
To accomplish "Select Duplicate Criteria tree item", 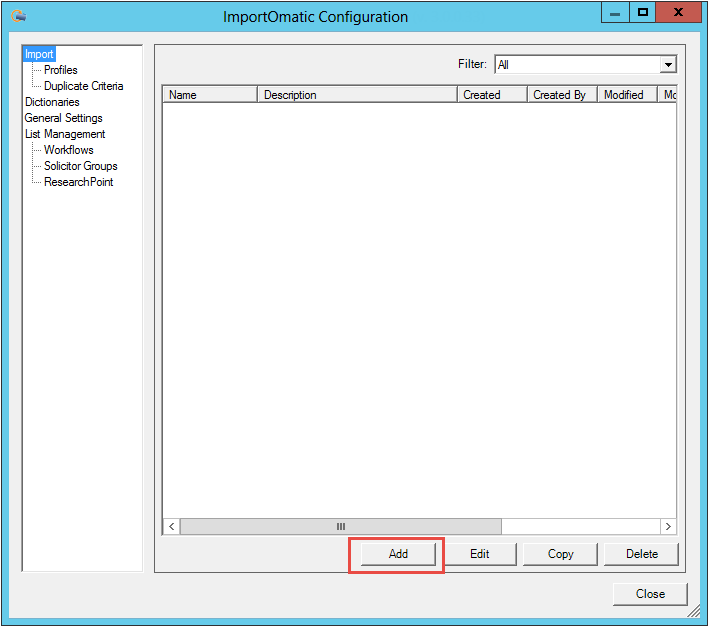I will pos(83,86).
